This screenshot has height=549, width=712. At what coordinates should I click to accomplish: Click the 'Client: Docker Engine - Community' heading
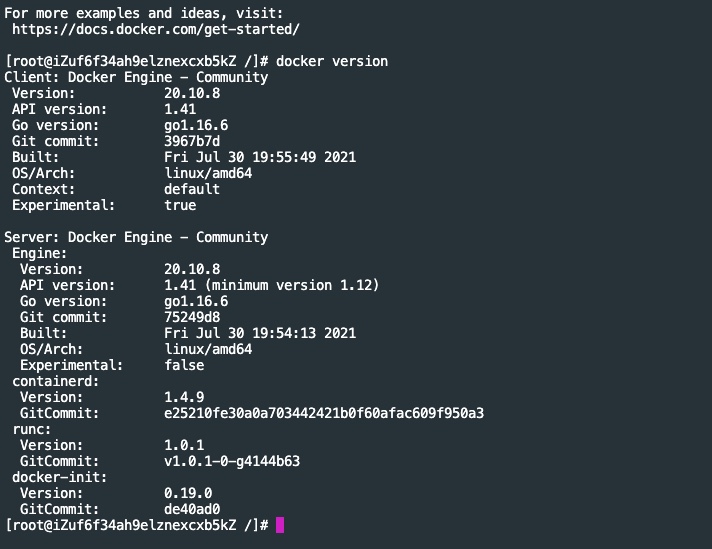click(x=136, y=77)
